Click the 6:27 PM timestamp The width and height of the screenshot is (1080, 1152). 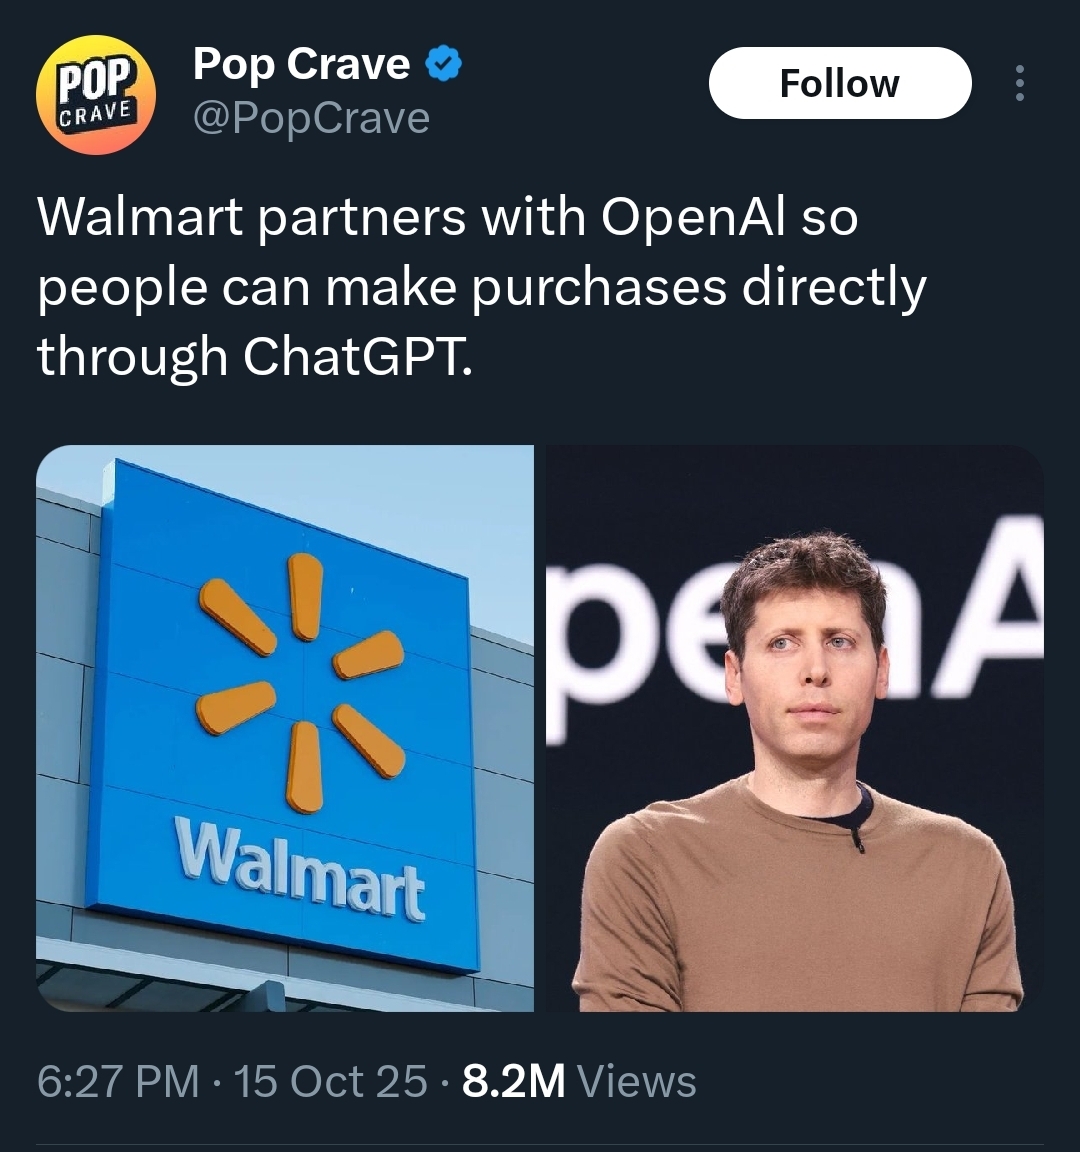click(x=118, y=1081)
